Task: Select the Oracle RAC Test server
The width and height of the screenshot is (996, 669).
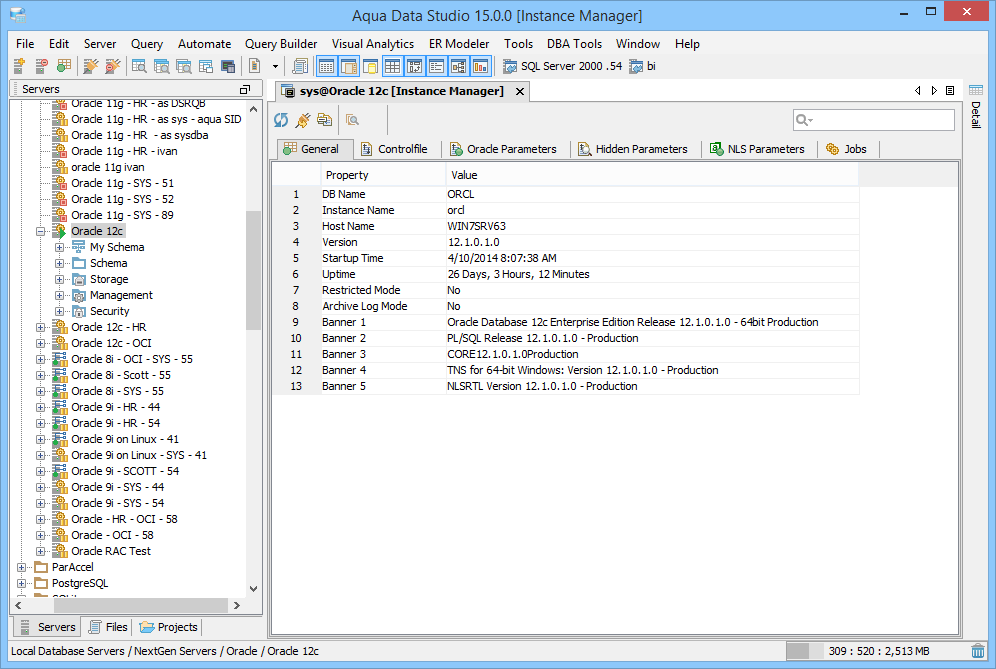Action: [111, 551]
